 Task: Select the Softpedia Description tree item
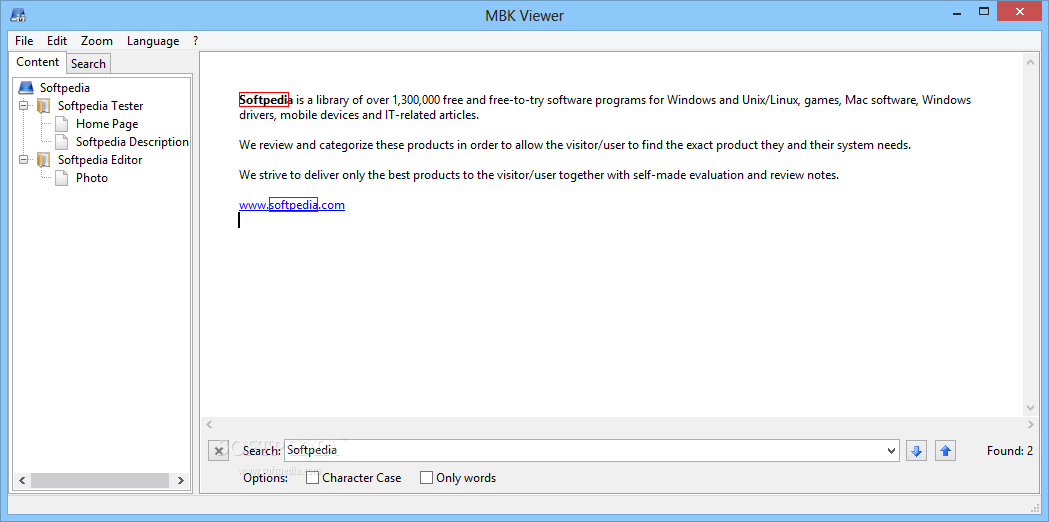[132, 142]
